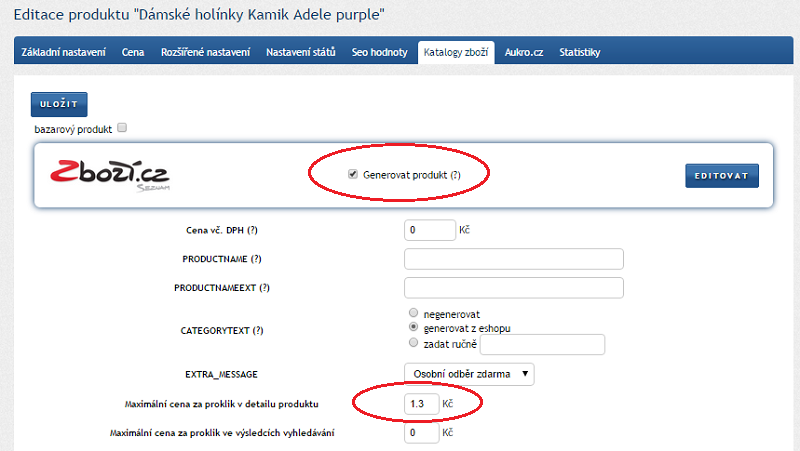Open the Nastavení států tab
The image size is (800, 451).
(x=301, y=52)
